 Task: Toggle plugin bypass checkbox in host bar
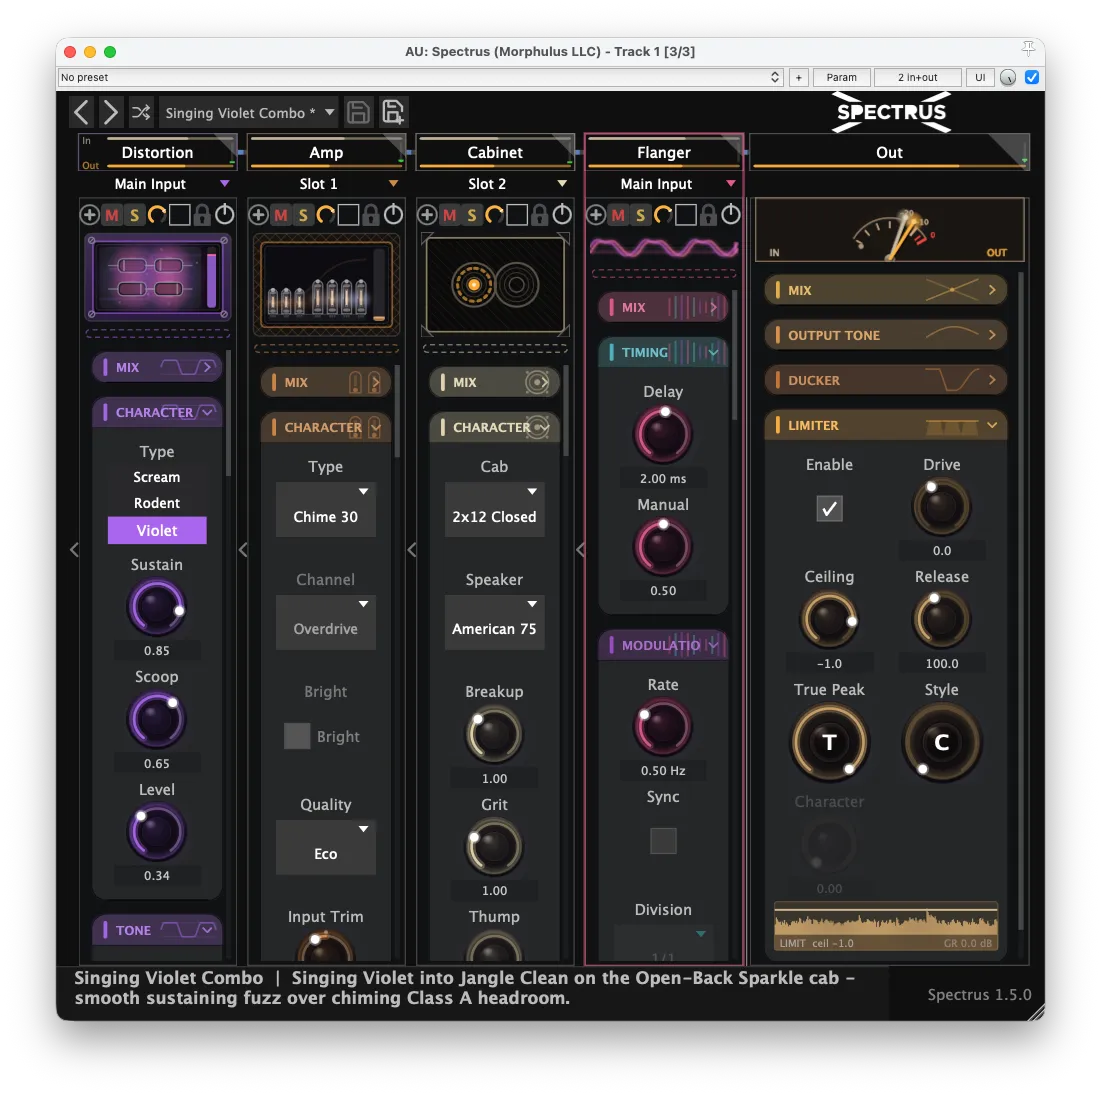1031,77
